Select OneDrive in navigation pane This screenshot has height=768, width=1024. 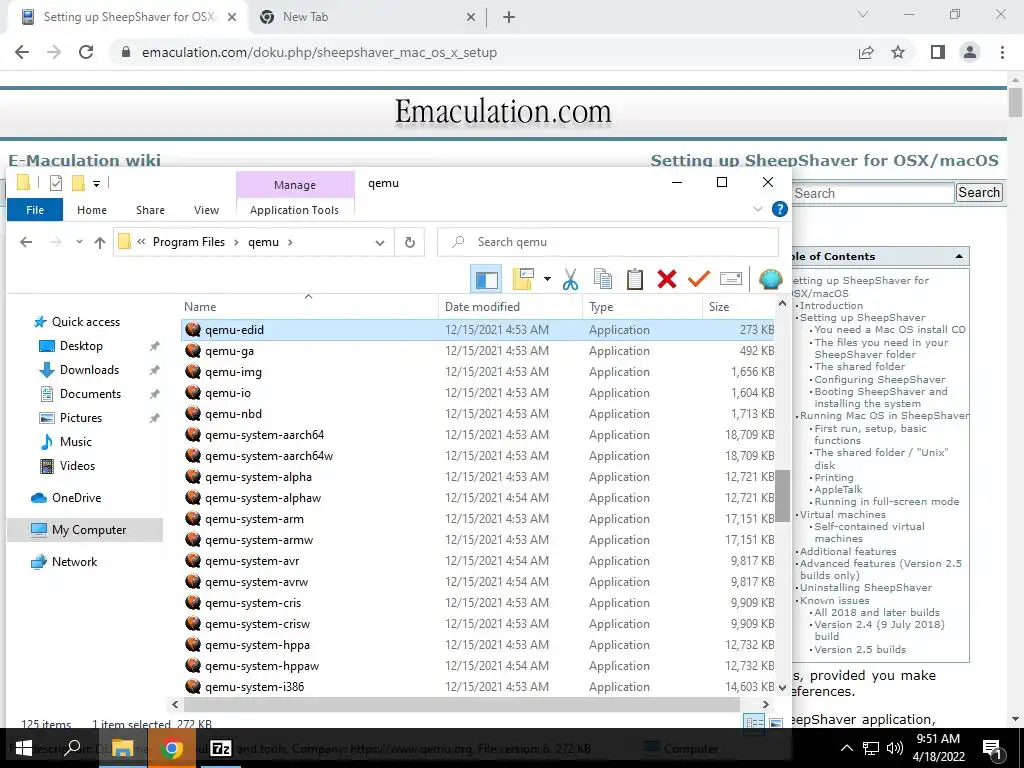click(76, 498)
